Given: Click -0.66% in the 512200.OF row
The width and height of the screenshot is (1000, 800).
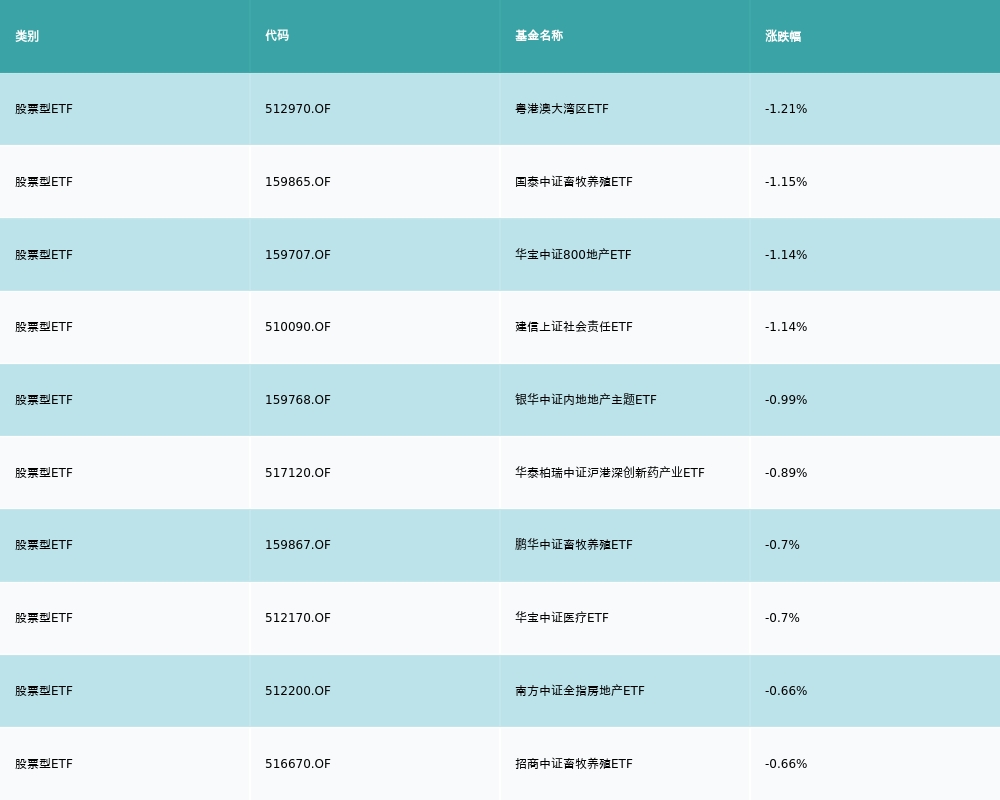Looking at the screenshot, I should coord(786,691).
